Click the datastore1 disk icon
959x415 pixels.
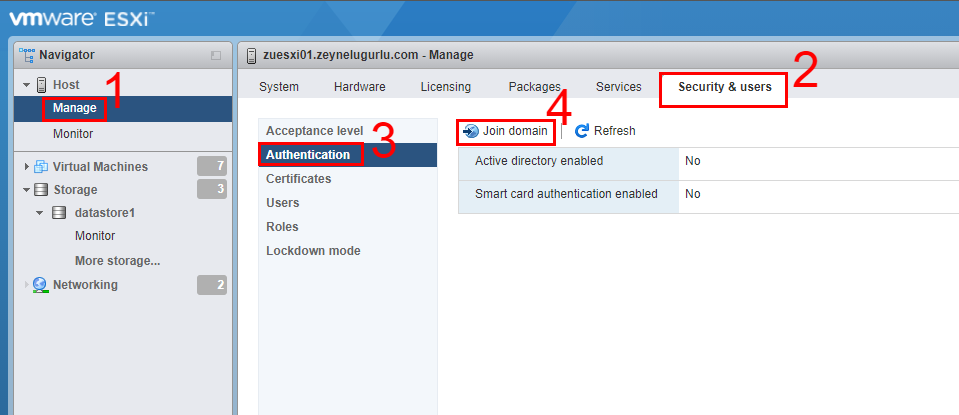tap(59, 213)
